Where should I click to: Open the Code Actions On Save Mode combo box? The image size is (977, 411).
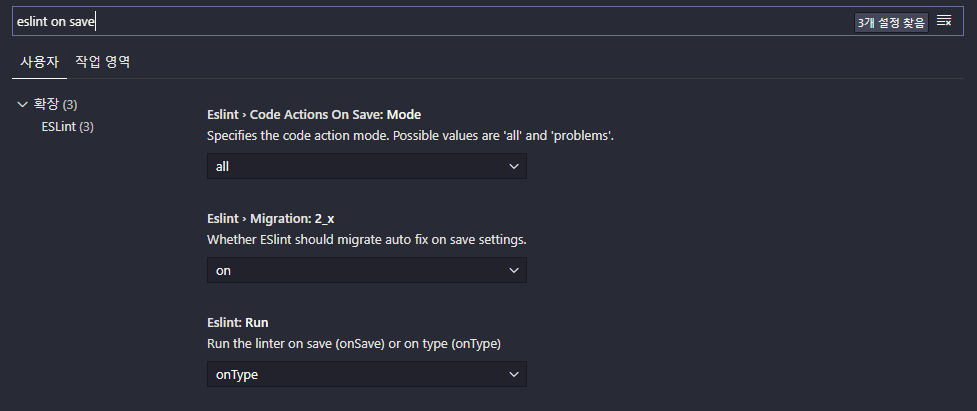click(366, 166)
